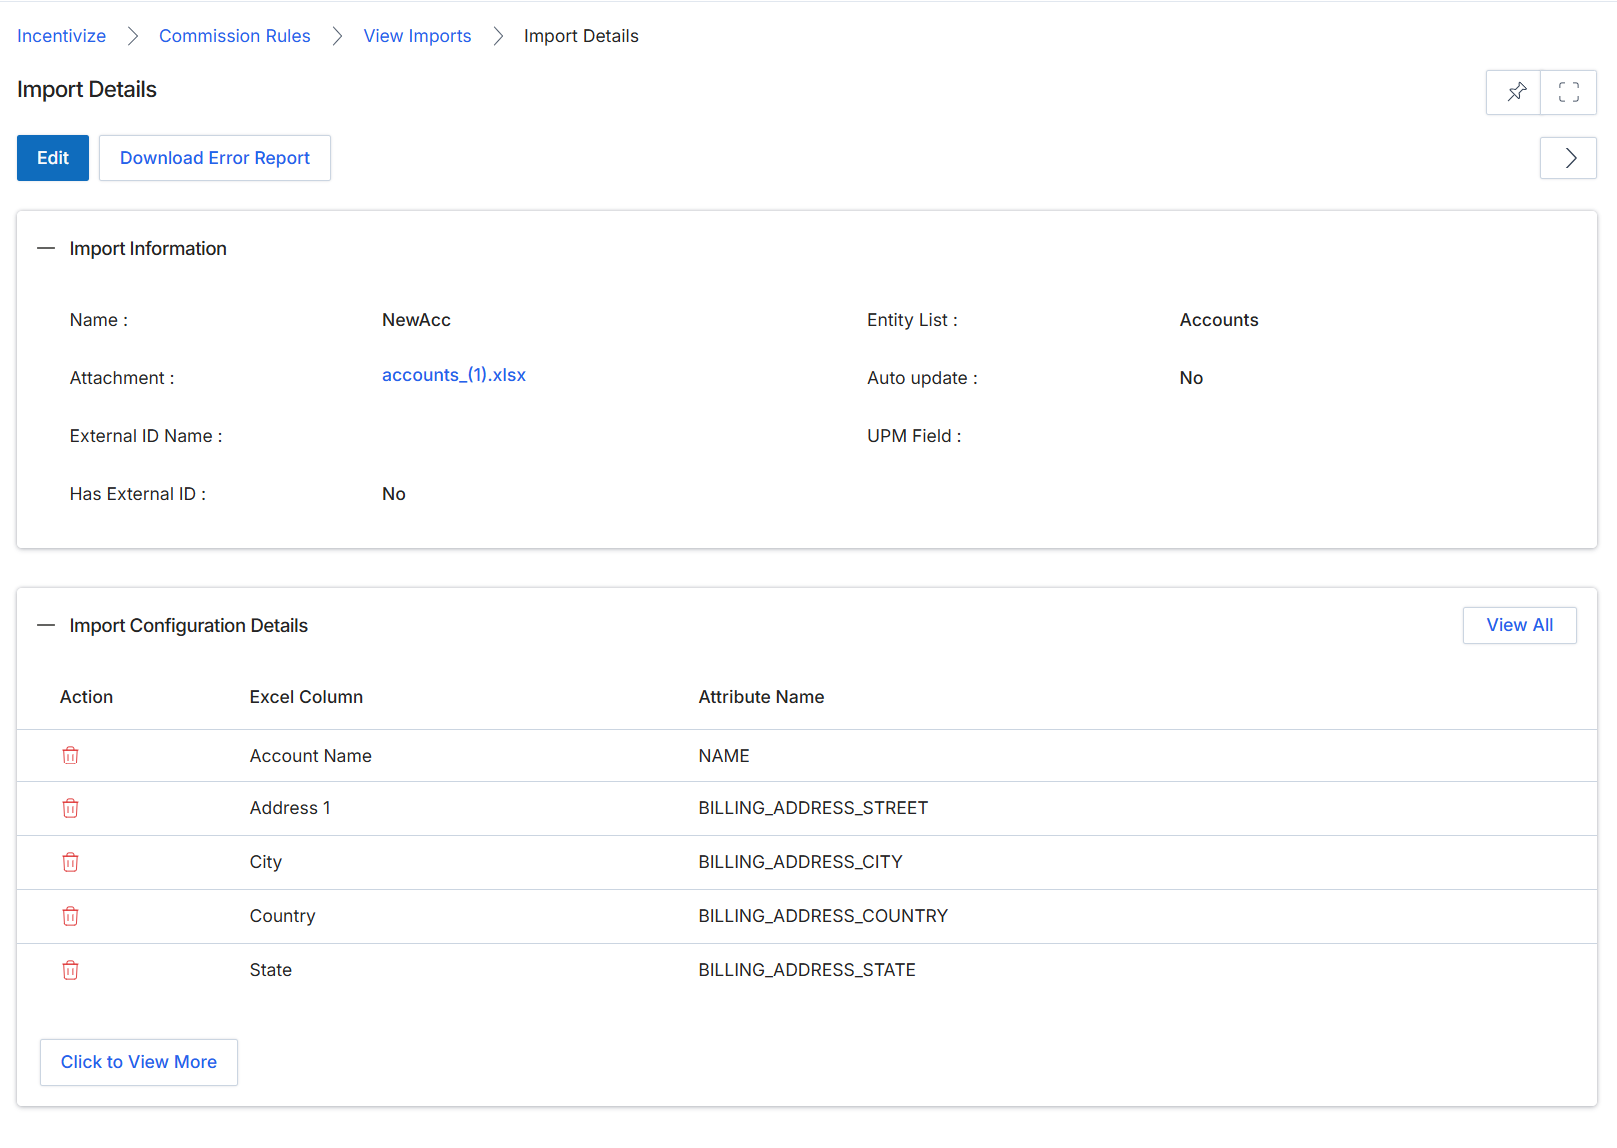Select the Country column cell
The height and width of the screenshot is (1148, 1617).
point(283,916)
